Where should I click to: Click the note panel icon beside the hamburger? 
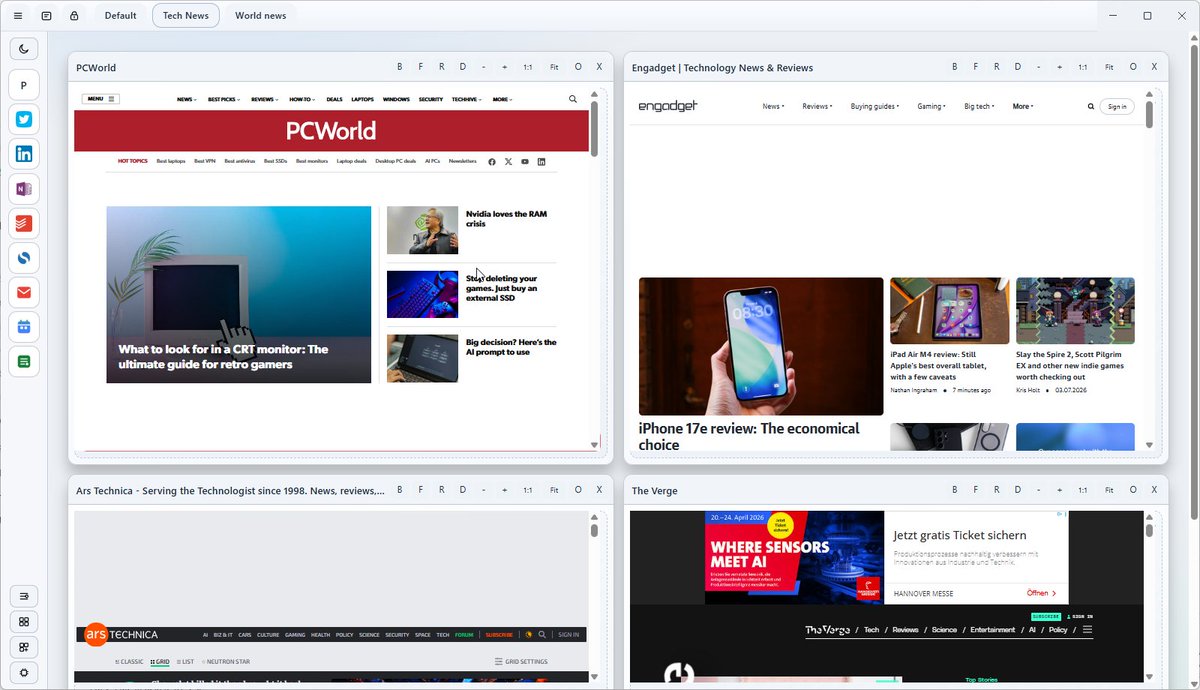pos(46,16)
